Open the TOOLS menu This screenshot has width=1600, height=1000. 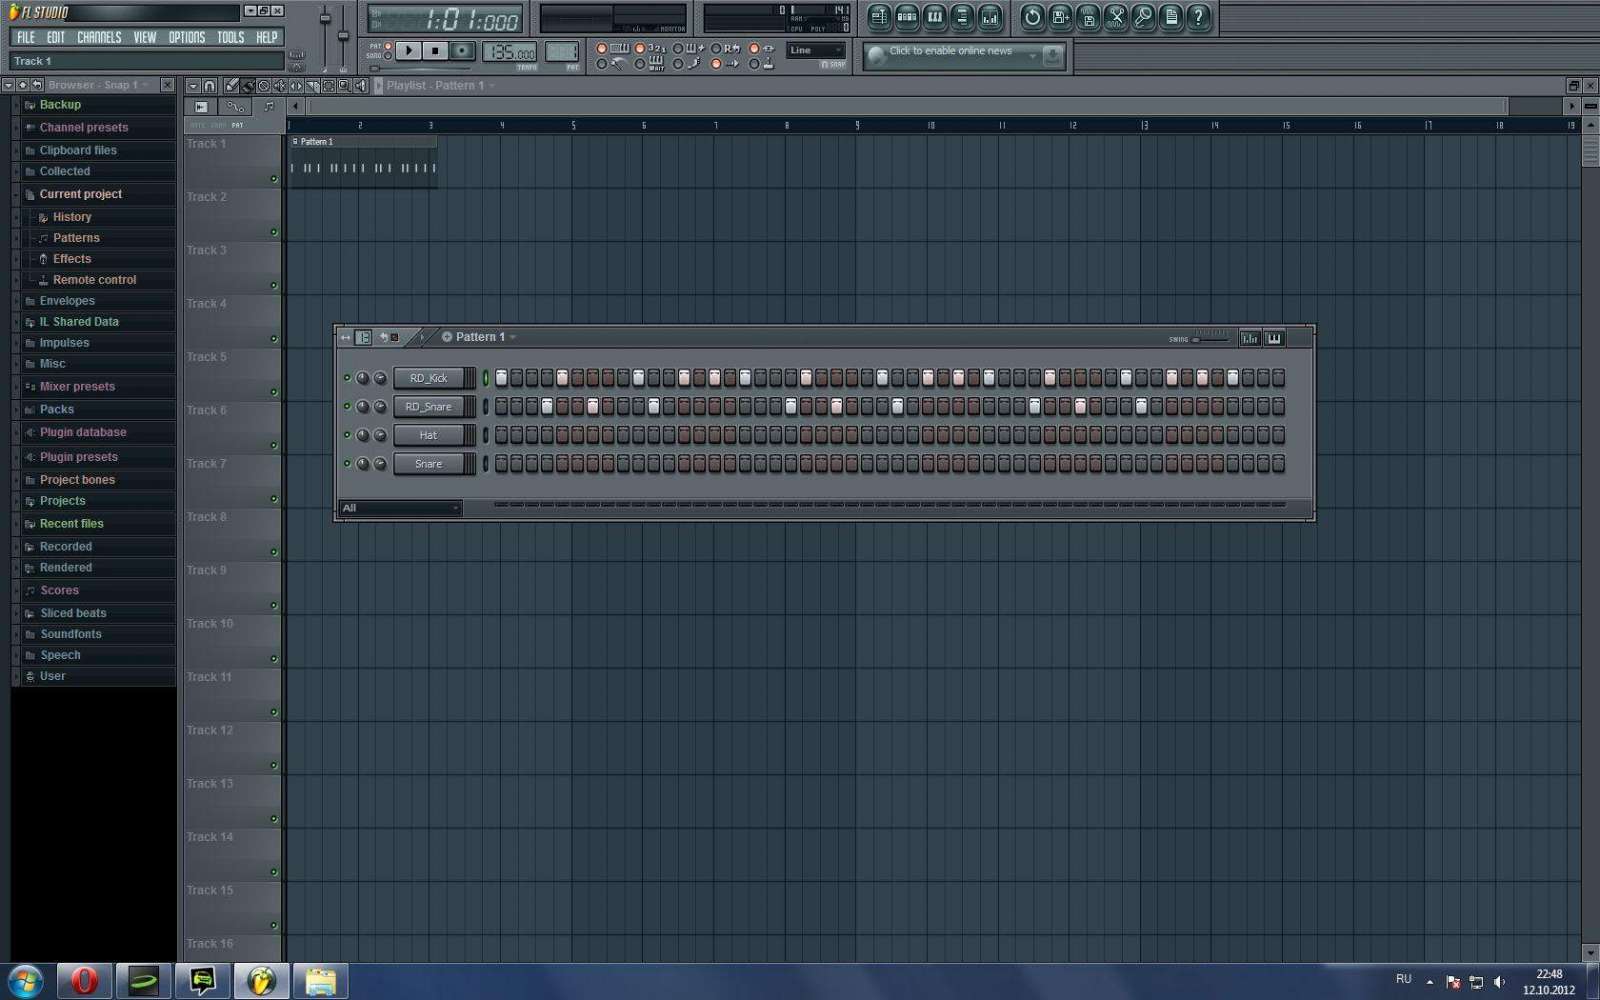pyautogui.click(x=230, y=37)
